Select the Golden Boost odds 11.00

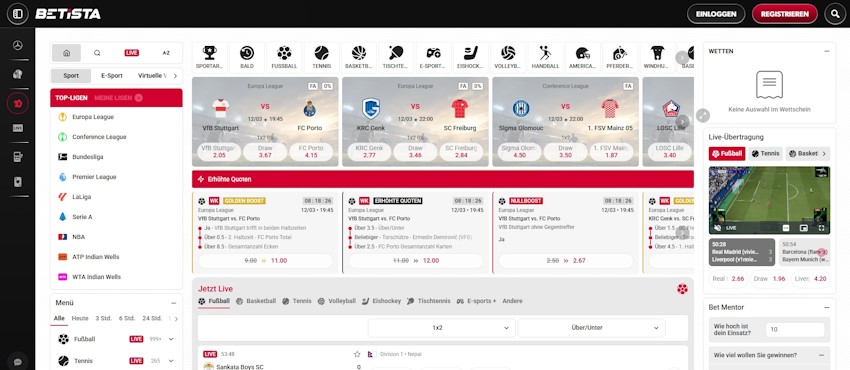266,261
